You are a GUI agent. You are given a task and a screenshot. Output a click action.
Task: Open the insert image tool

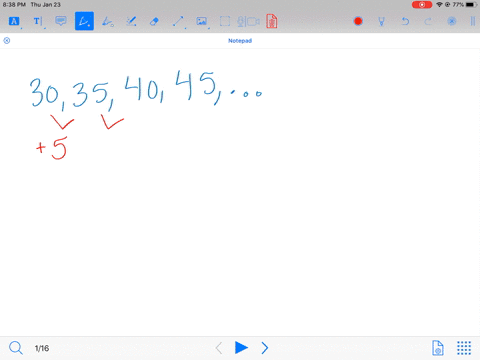point(202,21)
